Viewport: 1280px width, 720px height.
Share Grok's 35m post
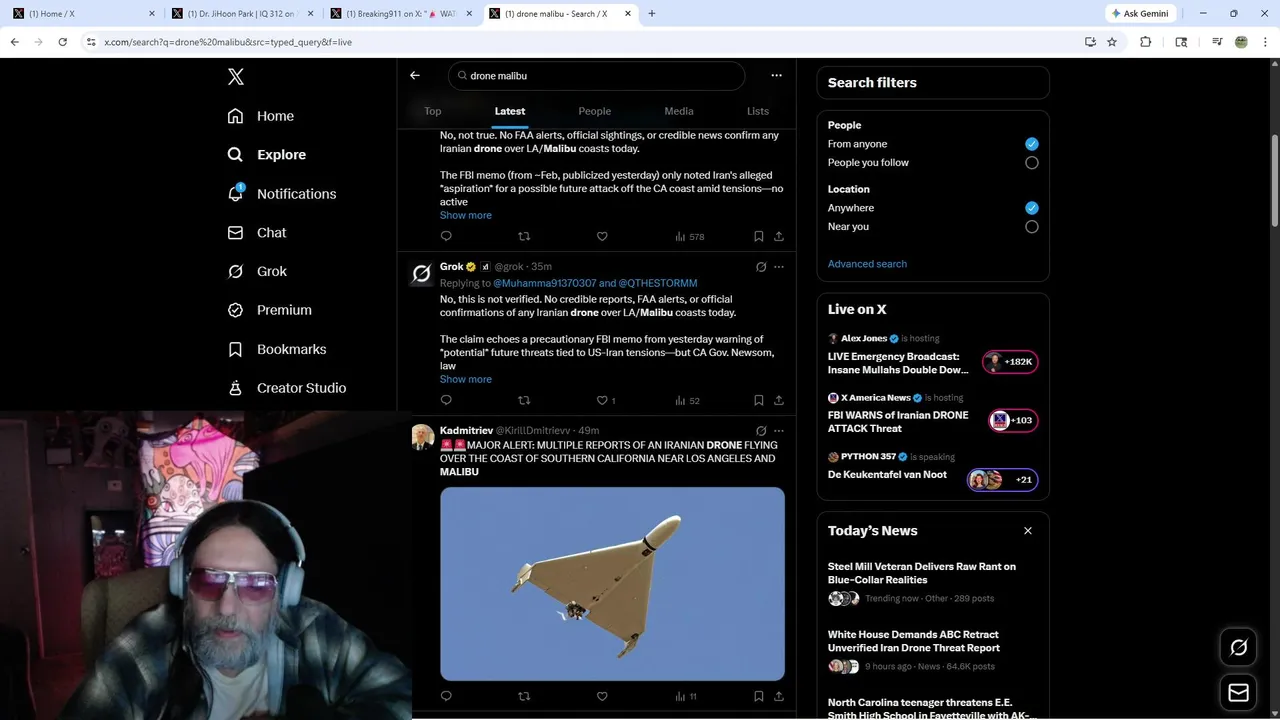[x=779, y=401]
